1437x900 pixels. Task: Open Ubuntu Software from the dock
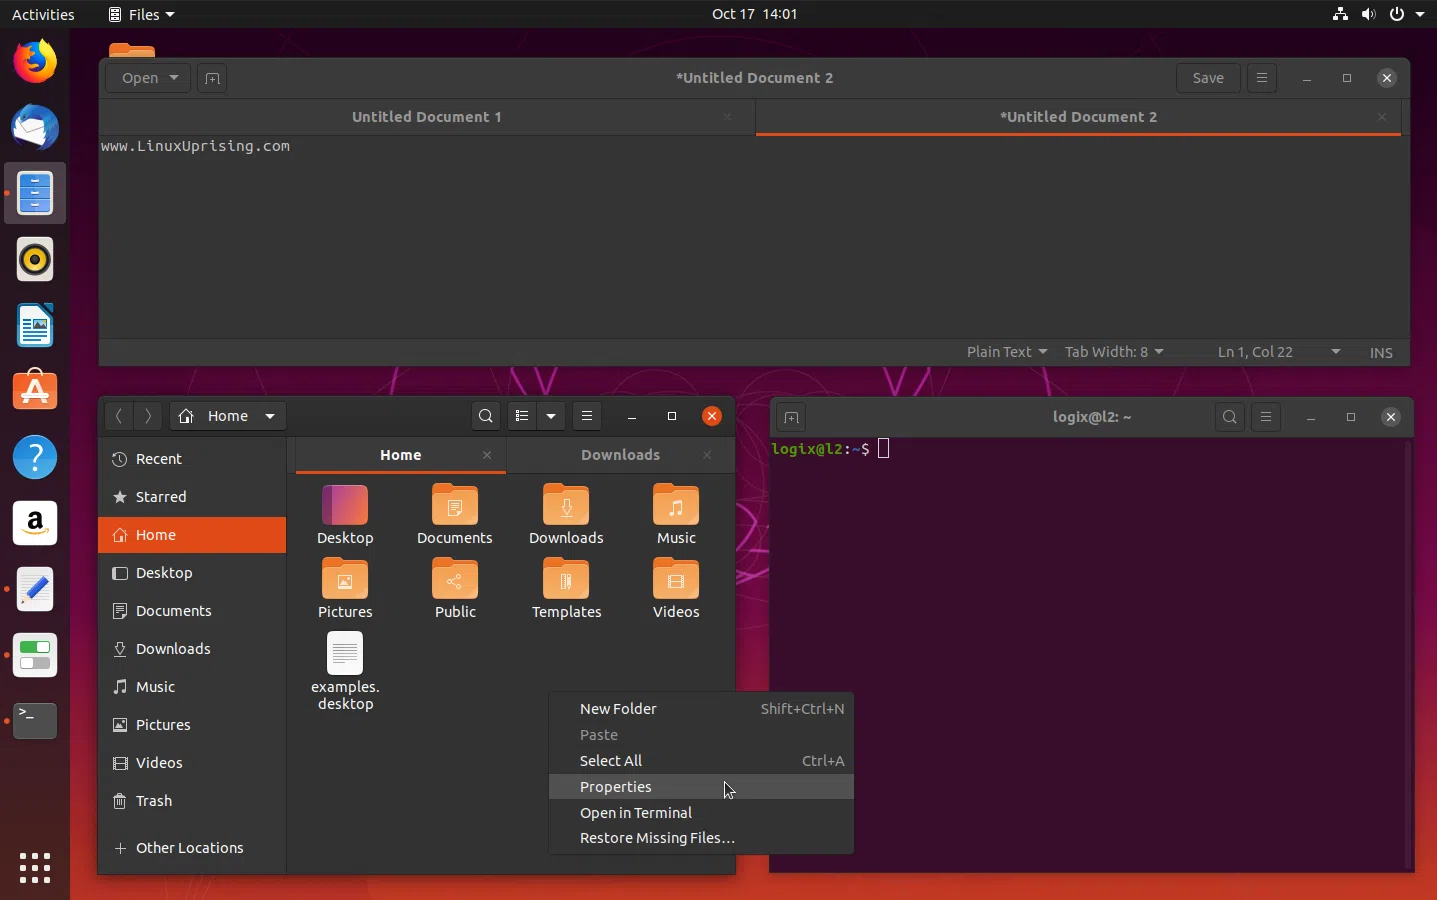click(35, 391)
